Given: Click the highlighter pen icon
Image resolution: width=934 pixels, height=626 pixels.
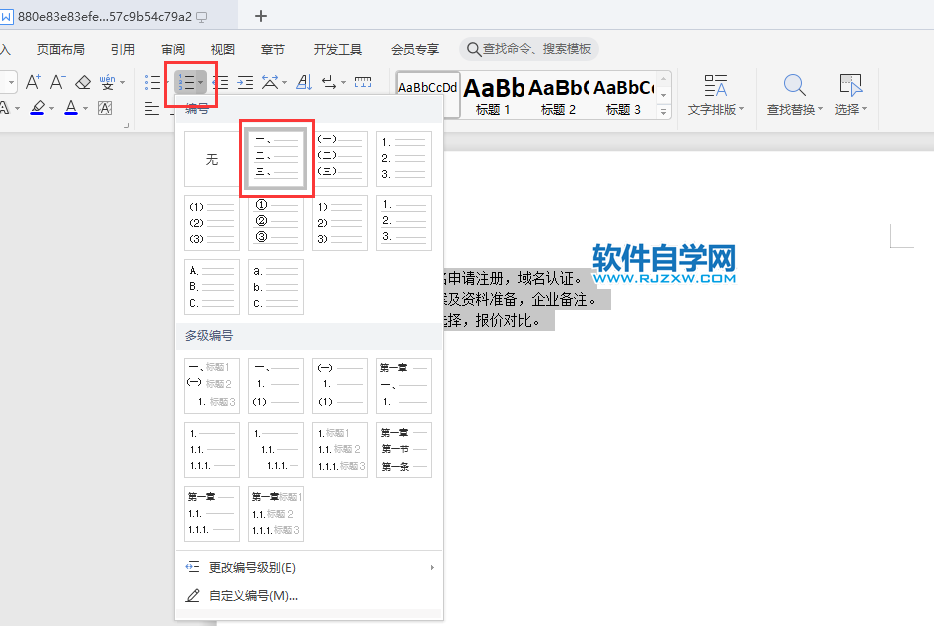Looking at the screenshot, I should (x=37, y=108).
